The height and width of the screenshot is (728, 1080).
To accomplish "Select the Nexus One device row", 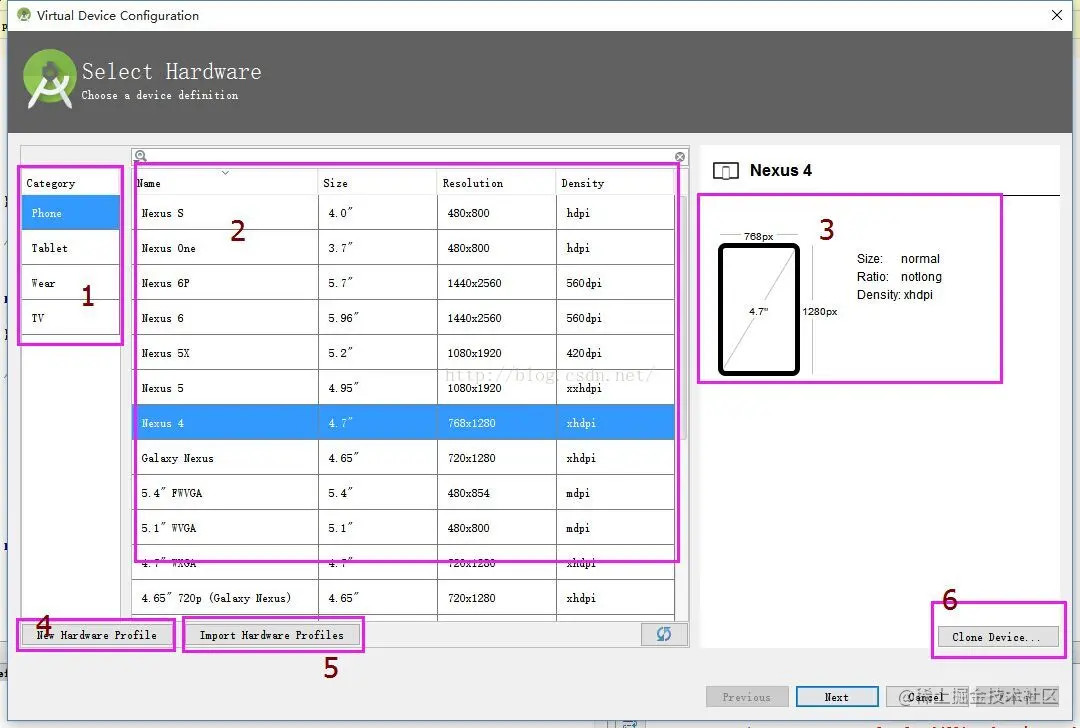I will (403, 248).
